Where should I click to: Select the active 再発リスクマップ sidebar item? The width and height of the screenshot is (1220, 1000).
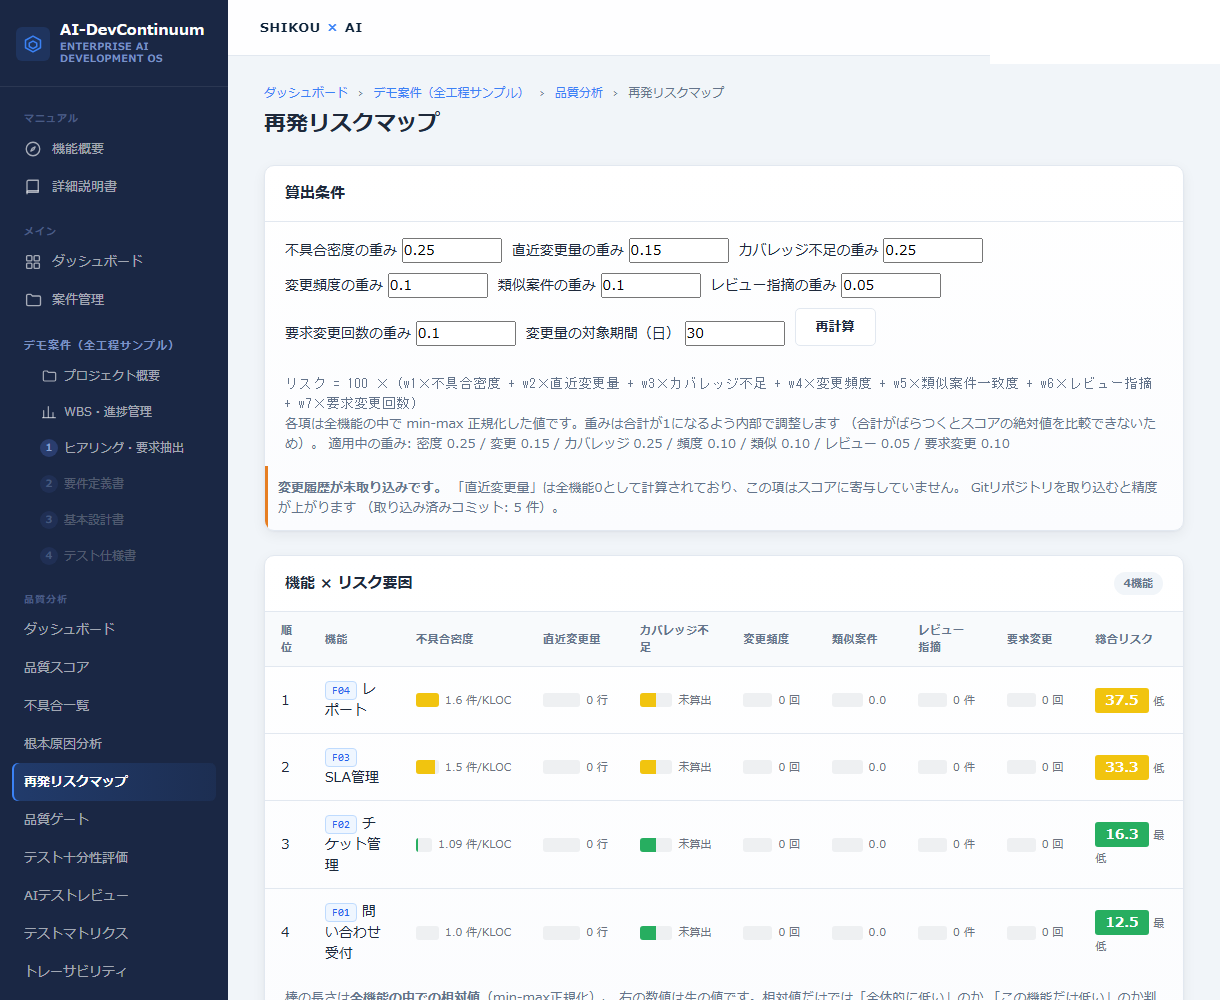tap(114, 782)
